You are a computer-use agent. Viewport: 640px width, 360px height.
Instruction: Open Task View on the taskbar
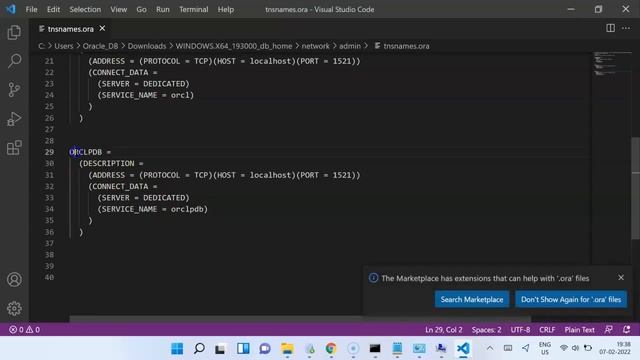pos(220,349)
